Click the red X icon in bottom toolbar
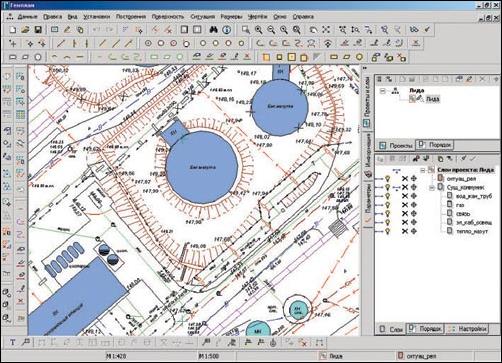This screenshot has height=363, width=502. (303, 342)
